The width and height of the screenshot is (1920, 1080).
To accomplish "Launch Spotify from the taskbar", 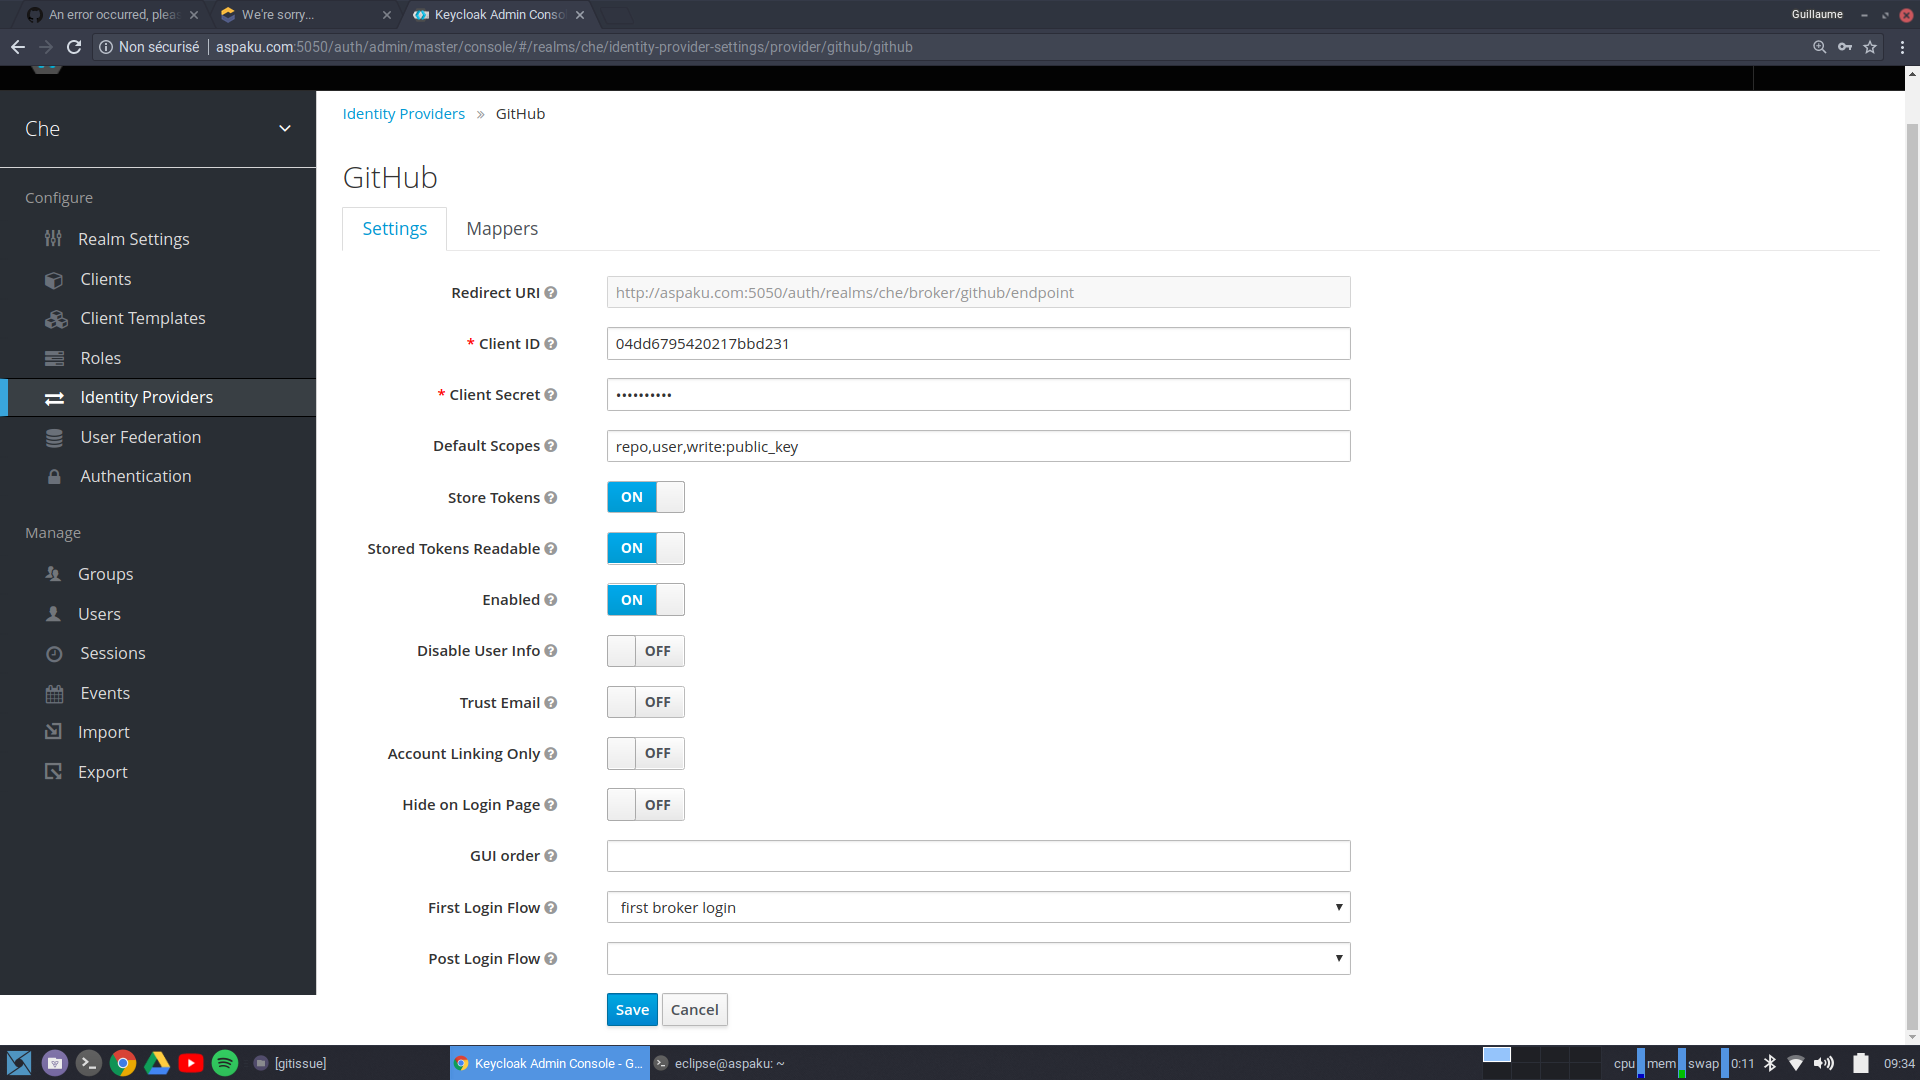I will 225,1063.
